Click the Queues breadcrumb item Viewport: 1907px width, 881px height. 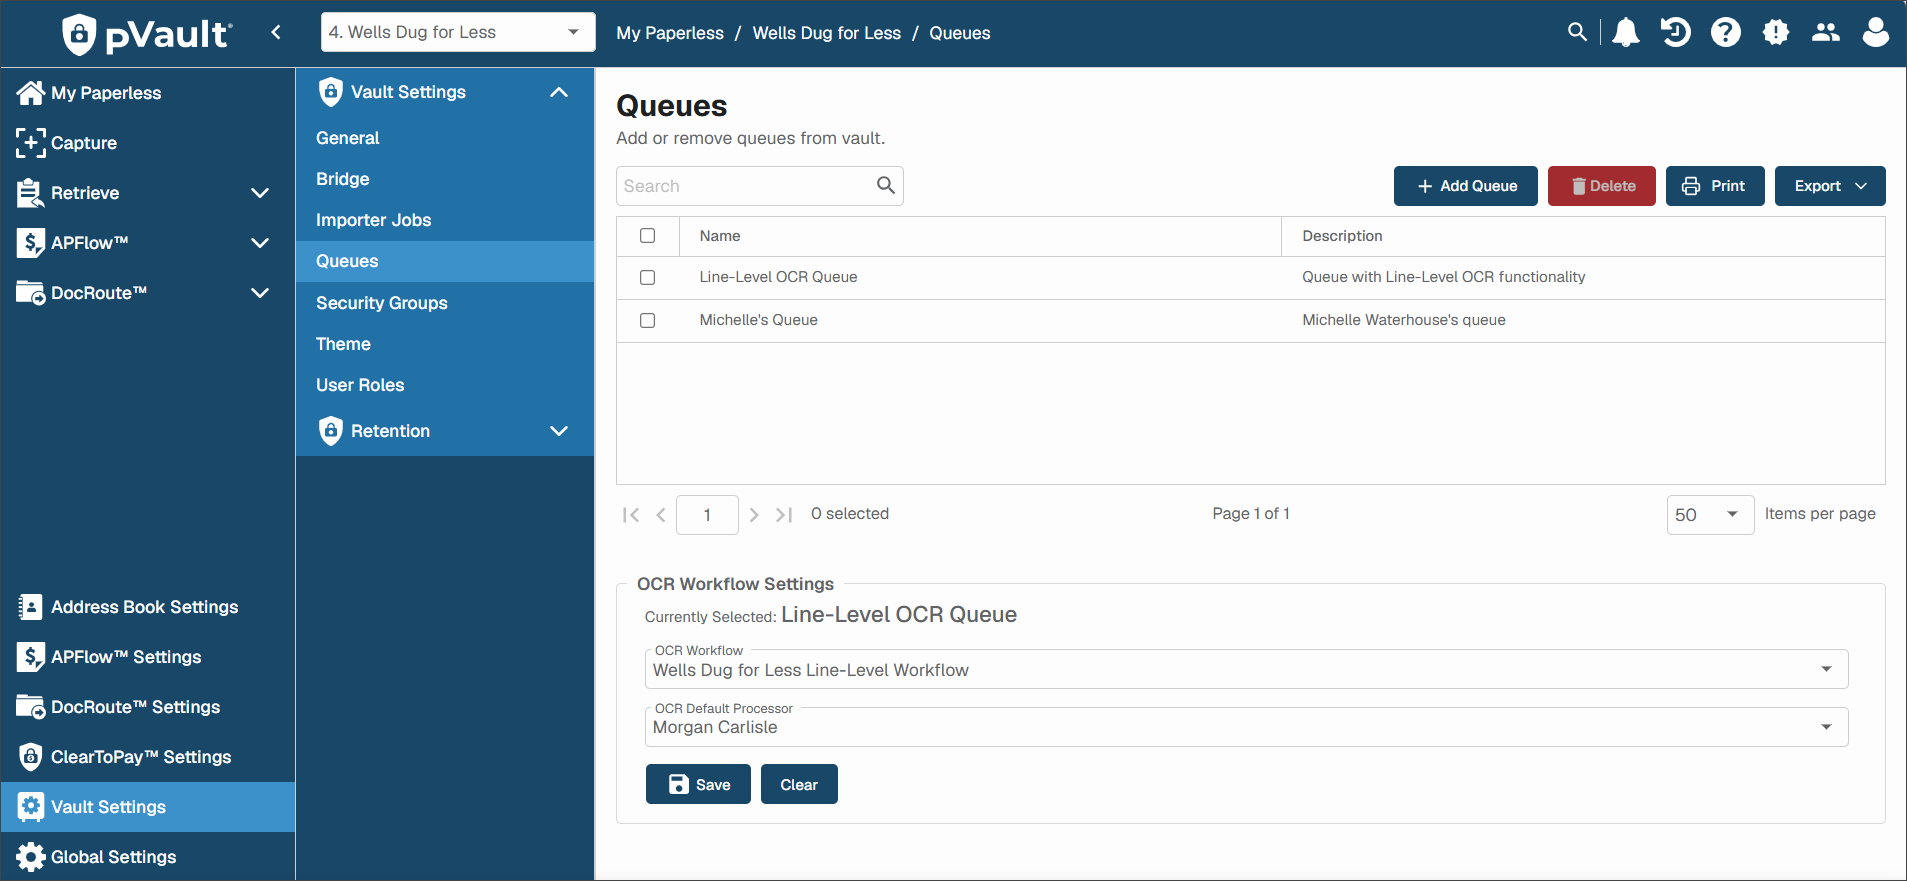[x=960, y=33]
